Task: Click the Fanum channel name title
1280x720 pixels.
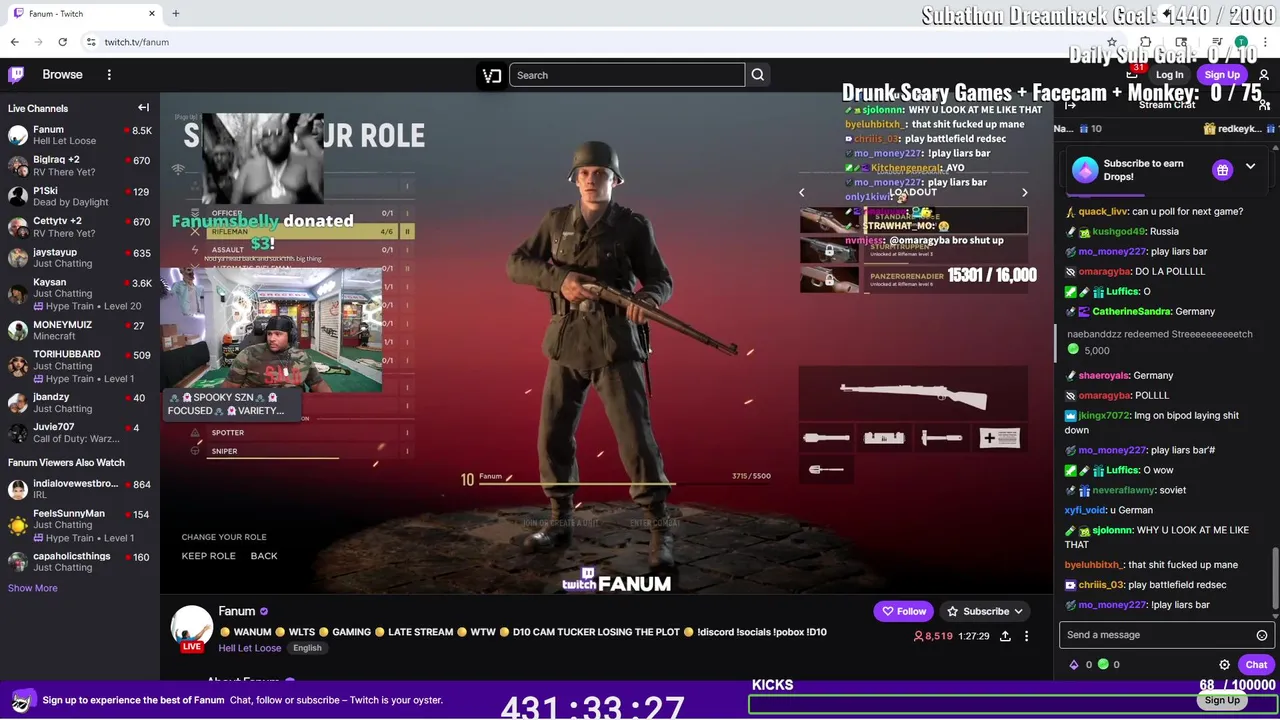Action: click(237, 611)
